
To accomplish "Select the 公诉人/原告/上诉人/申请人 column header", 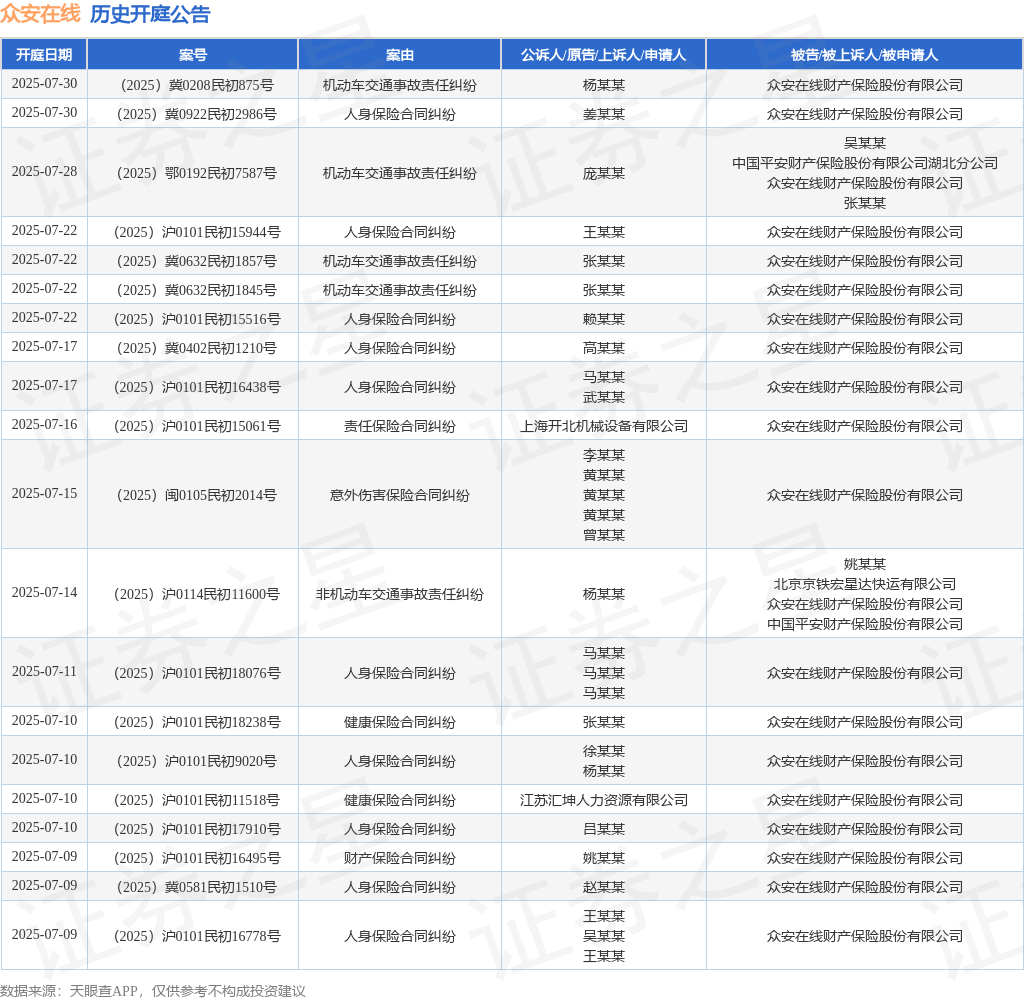I will click(x=603, y=55).
